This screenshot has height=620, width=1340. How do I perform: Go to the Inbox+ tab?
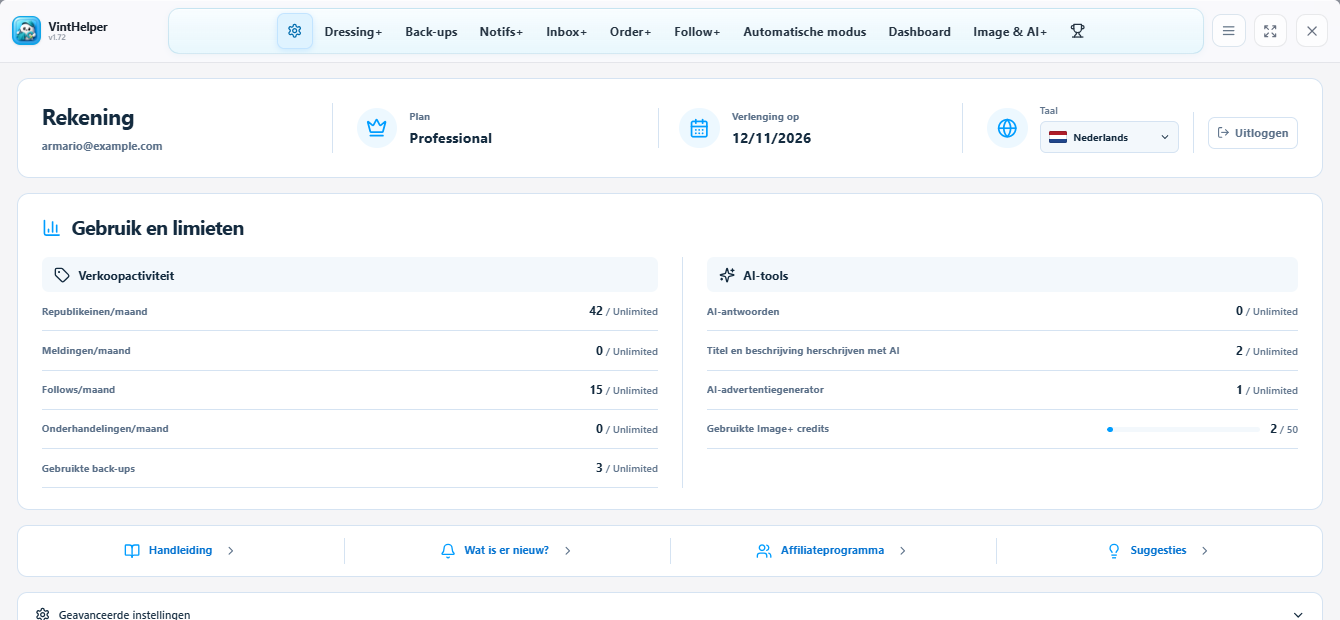tap(567, 32)
